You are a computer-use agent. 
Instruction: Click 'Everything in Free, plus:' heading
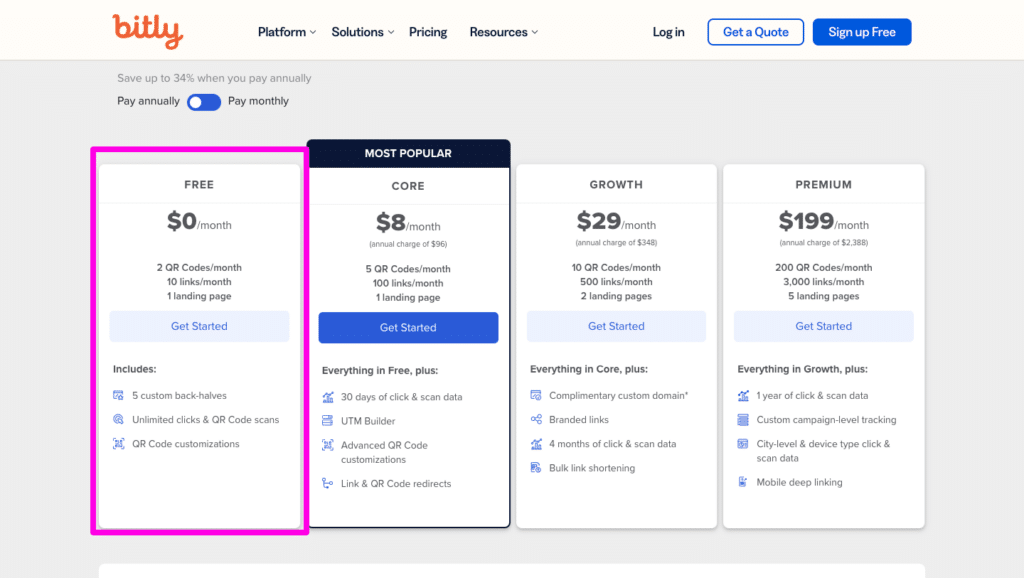click(x=379, y=370)
